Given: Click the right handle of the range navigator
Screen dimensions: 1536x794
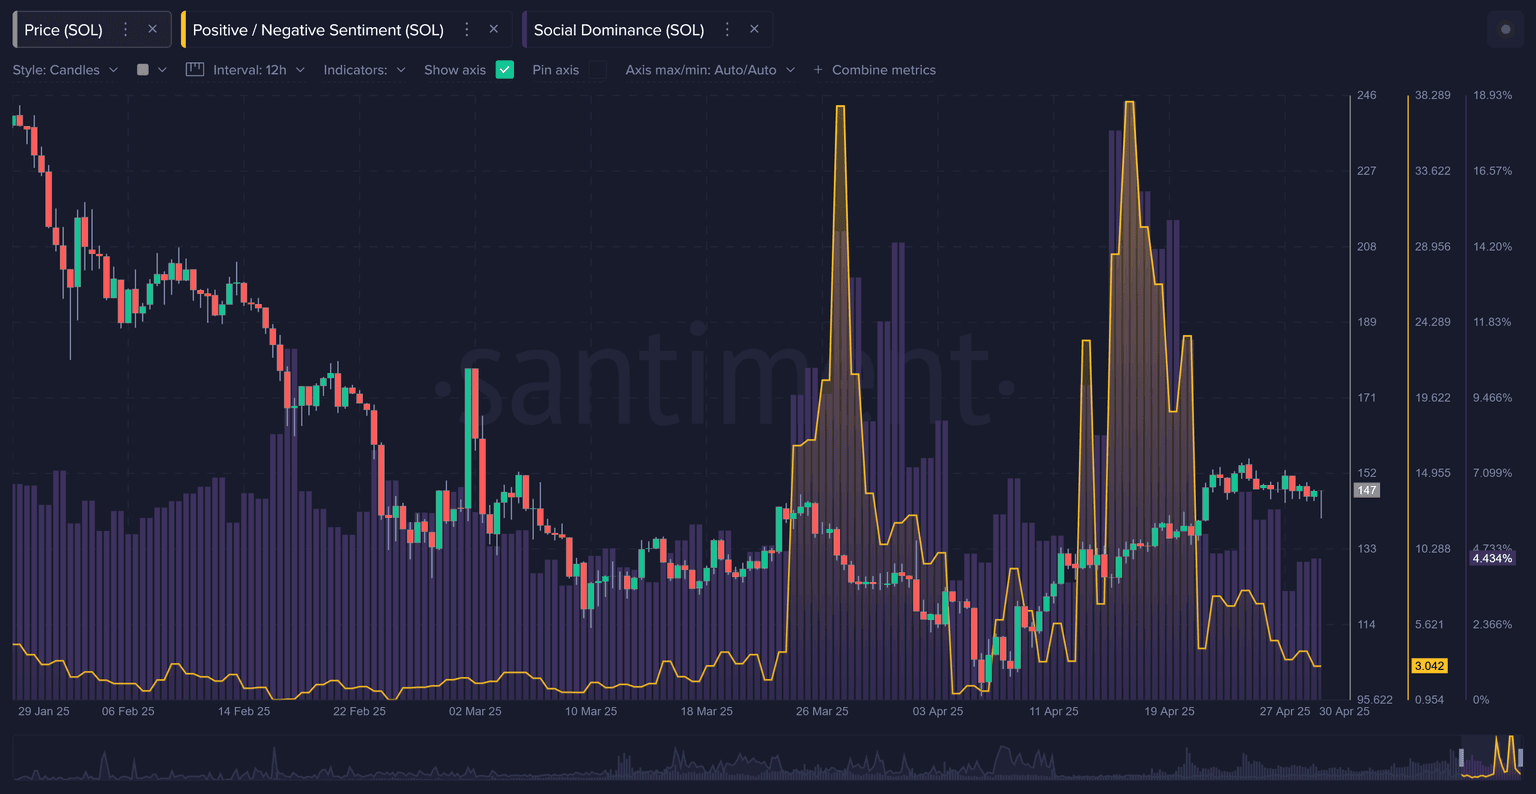Looking at the screenshot, I should (x=1520, y=757).
